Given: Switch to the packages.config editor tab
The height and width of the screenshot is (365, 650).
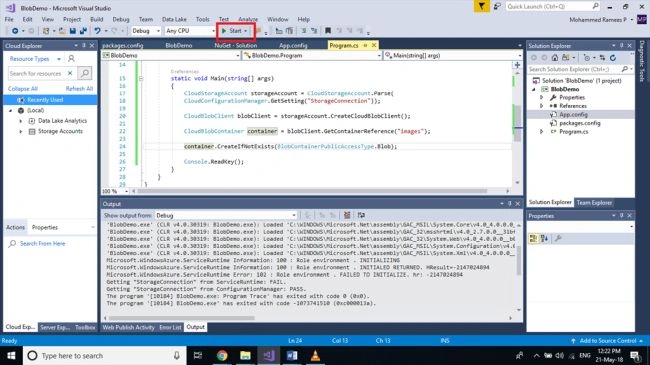Looking at the screenshot, I should (123, 45).
